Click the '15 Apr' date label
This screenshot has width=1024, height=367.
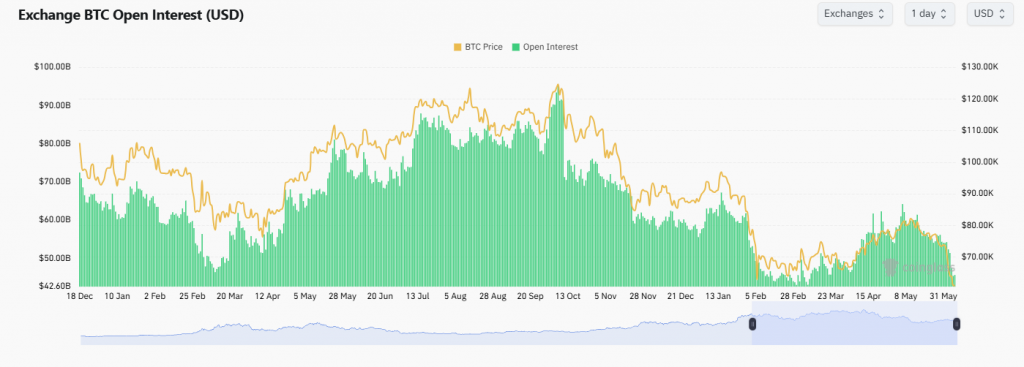tap(869, 296)
